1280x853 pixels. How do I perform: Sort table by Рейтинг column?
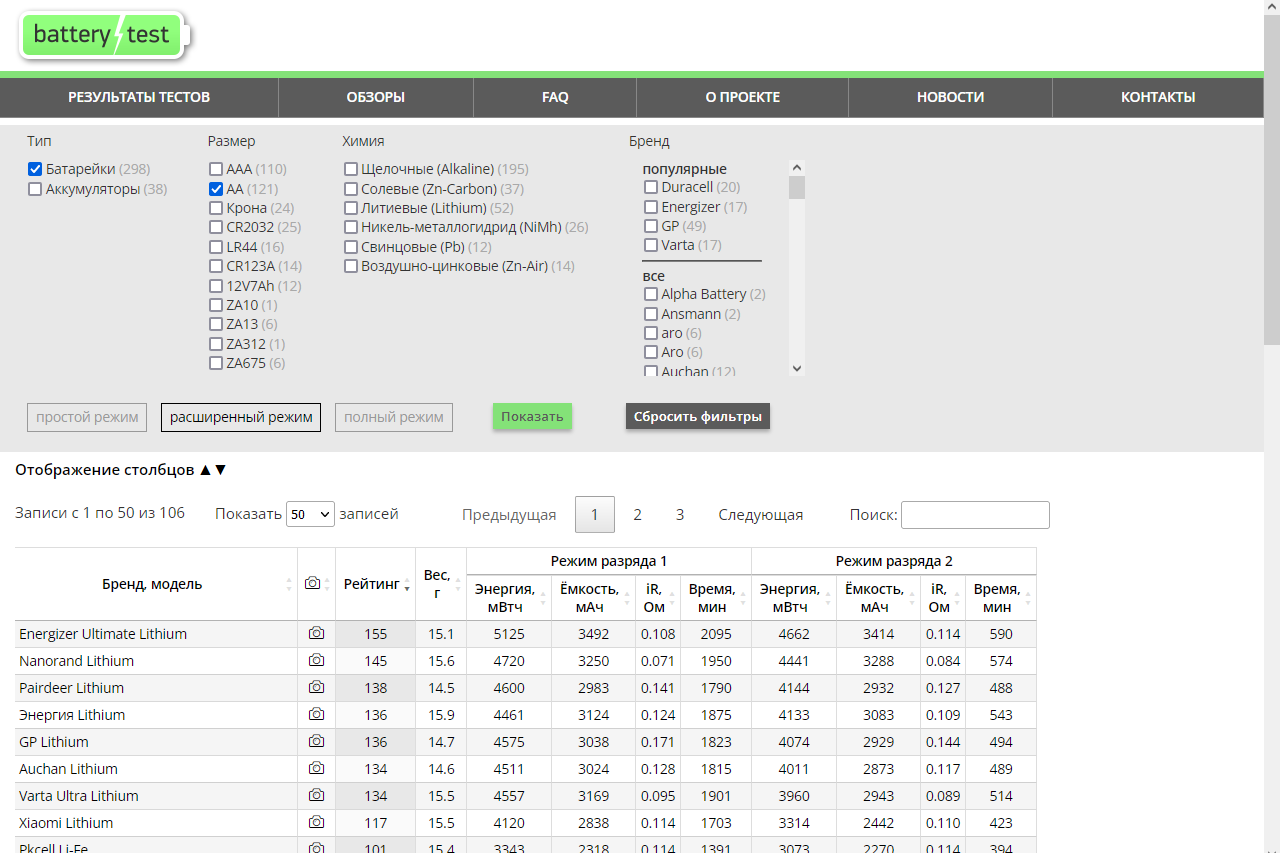tap(375, 584)
